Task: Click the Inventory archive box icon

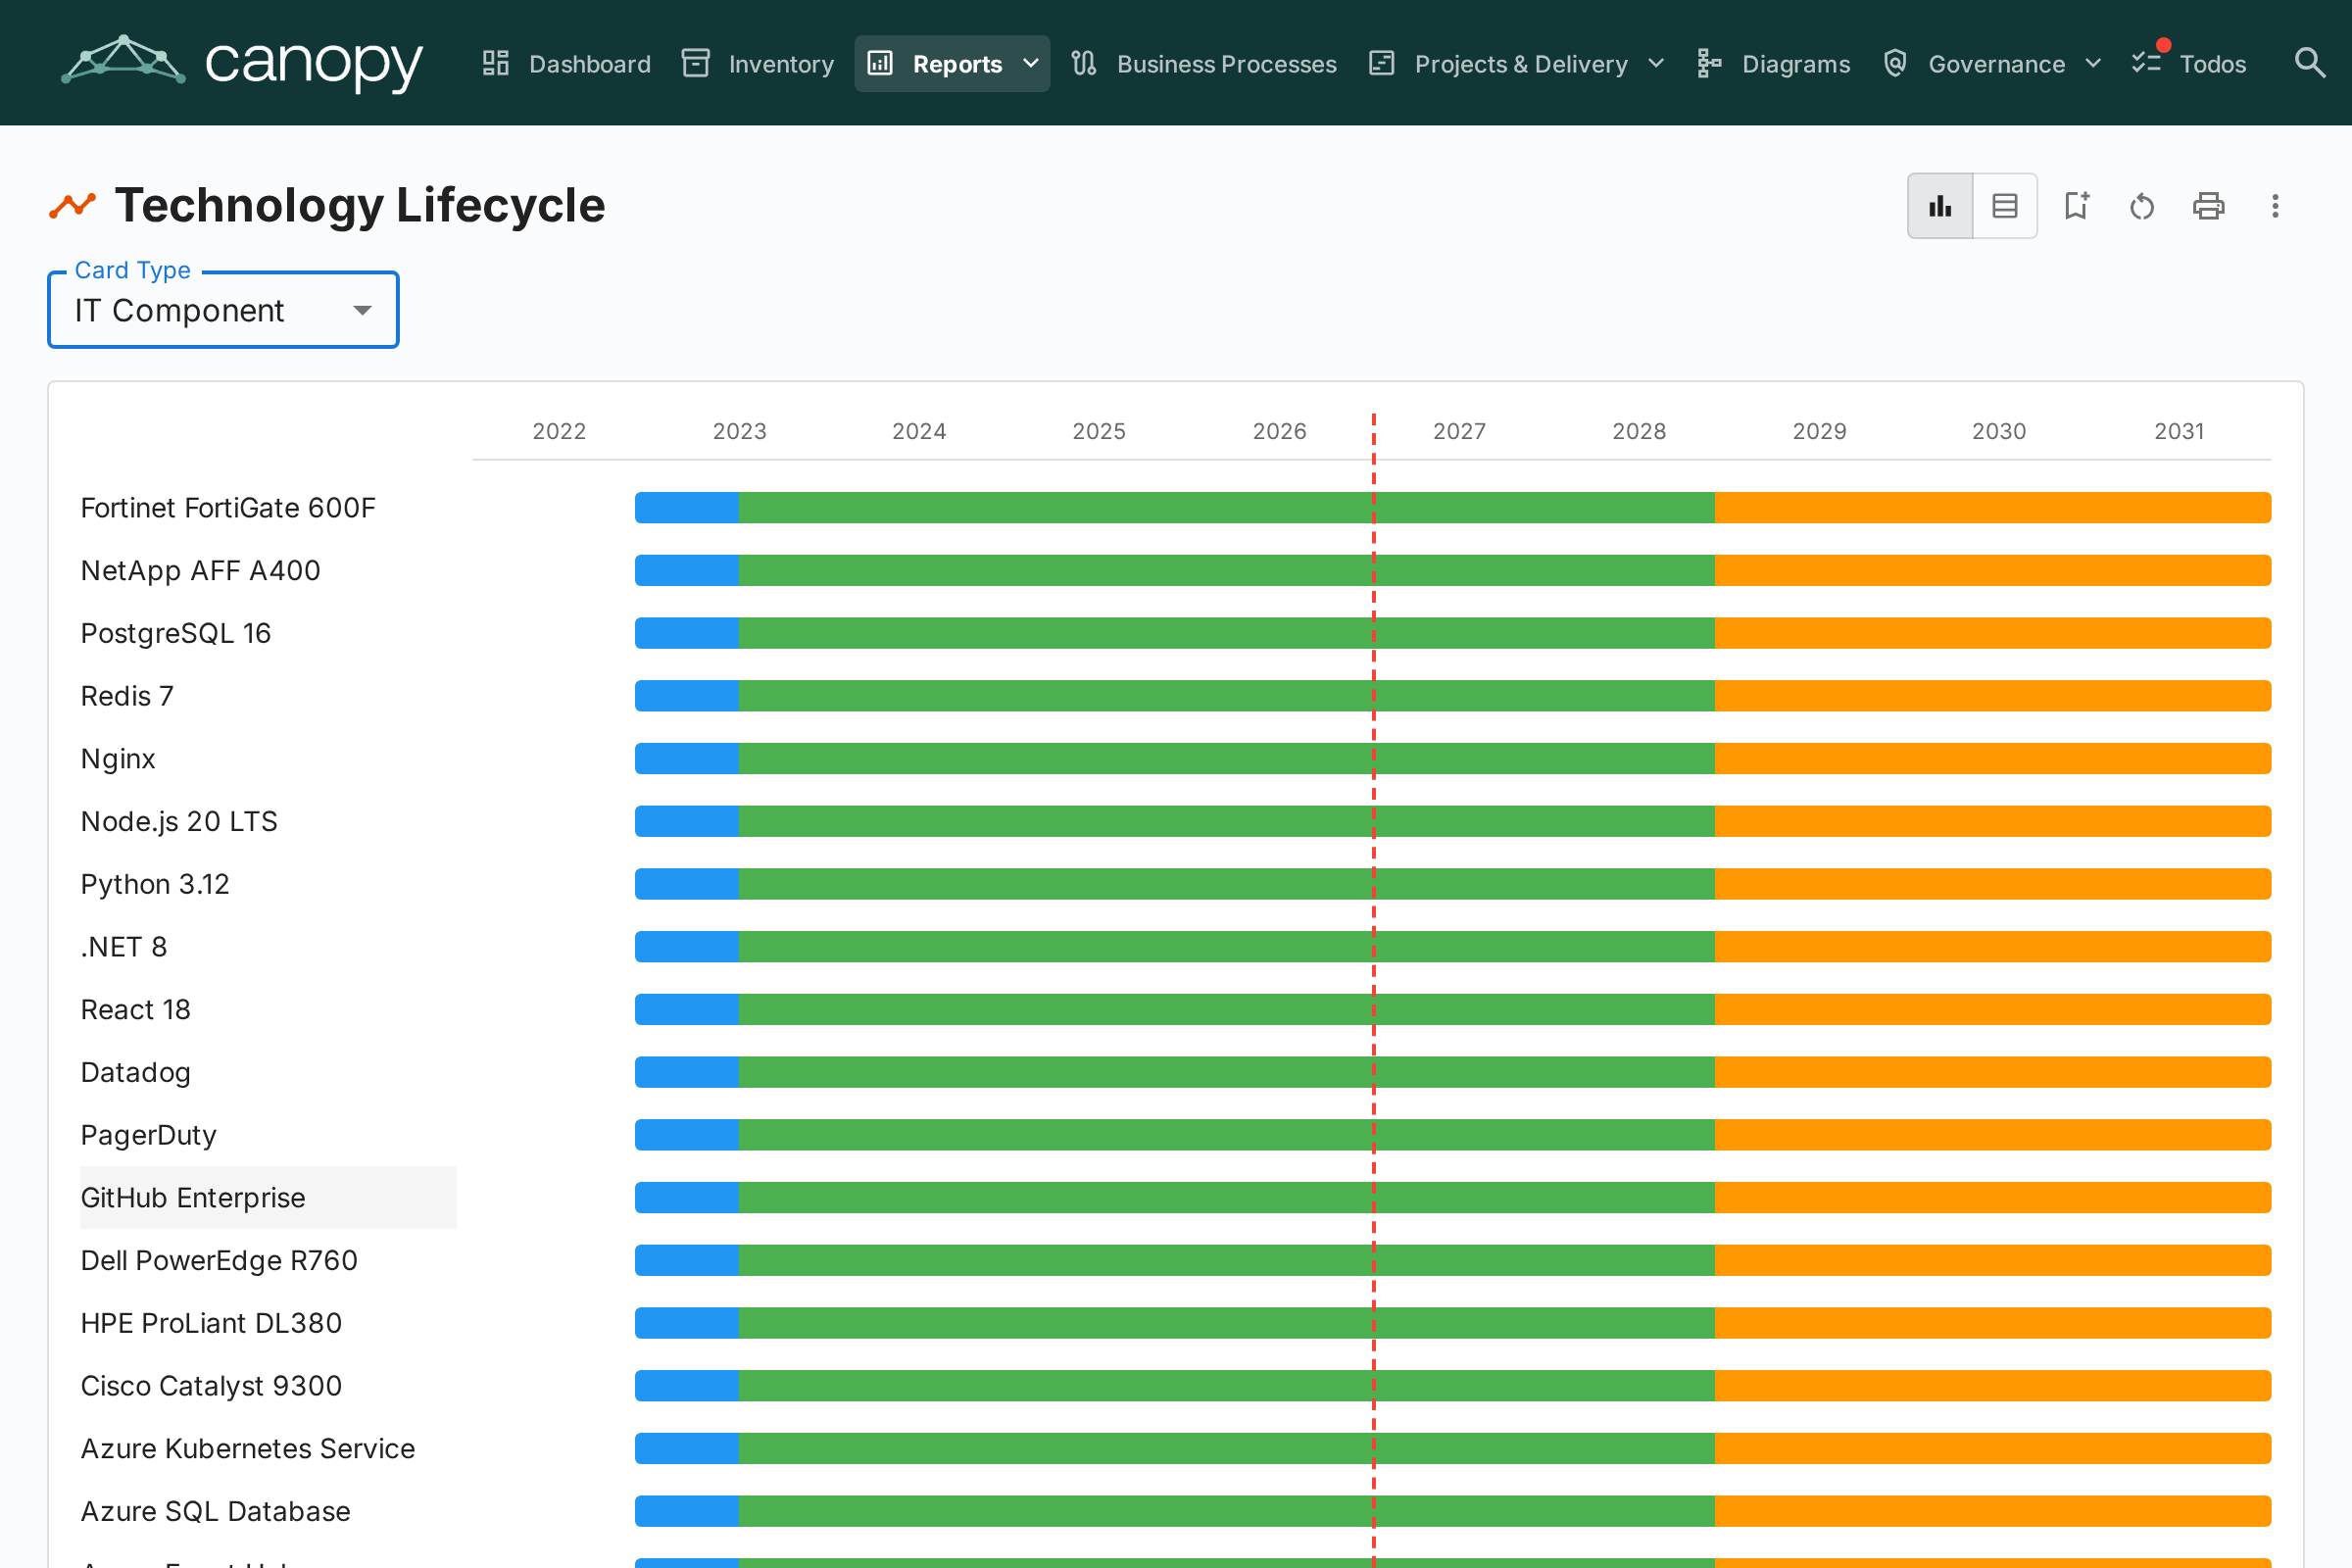Action: (696, 64)
